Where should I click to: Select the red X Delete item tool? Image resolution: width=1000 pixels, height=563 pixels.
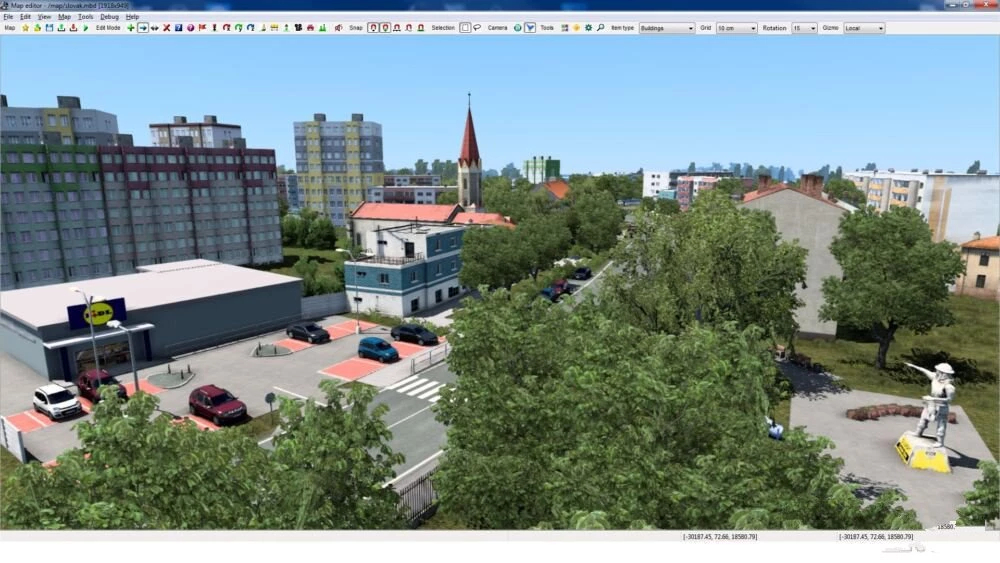(166, 28)
